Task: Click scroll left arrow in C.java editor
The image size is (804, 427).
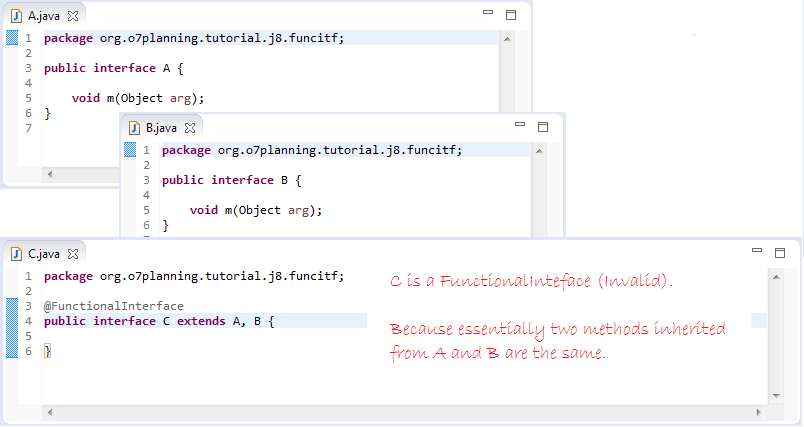Action: point(50,412)
